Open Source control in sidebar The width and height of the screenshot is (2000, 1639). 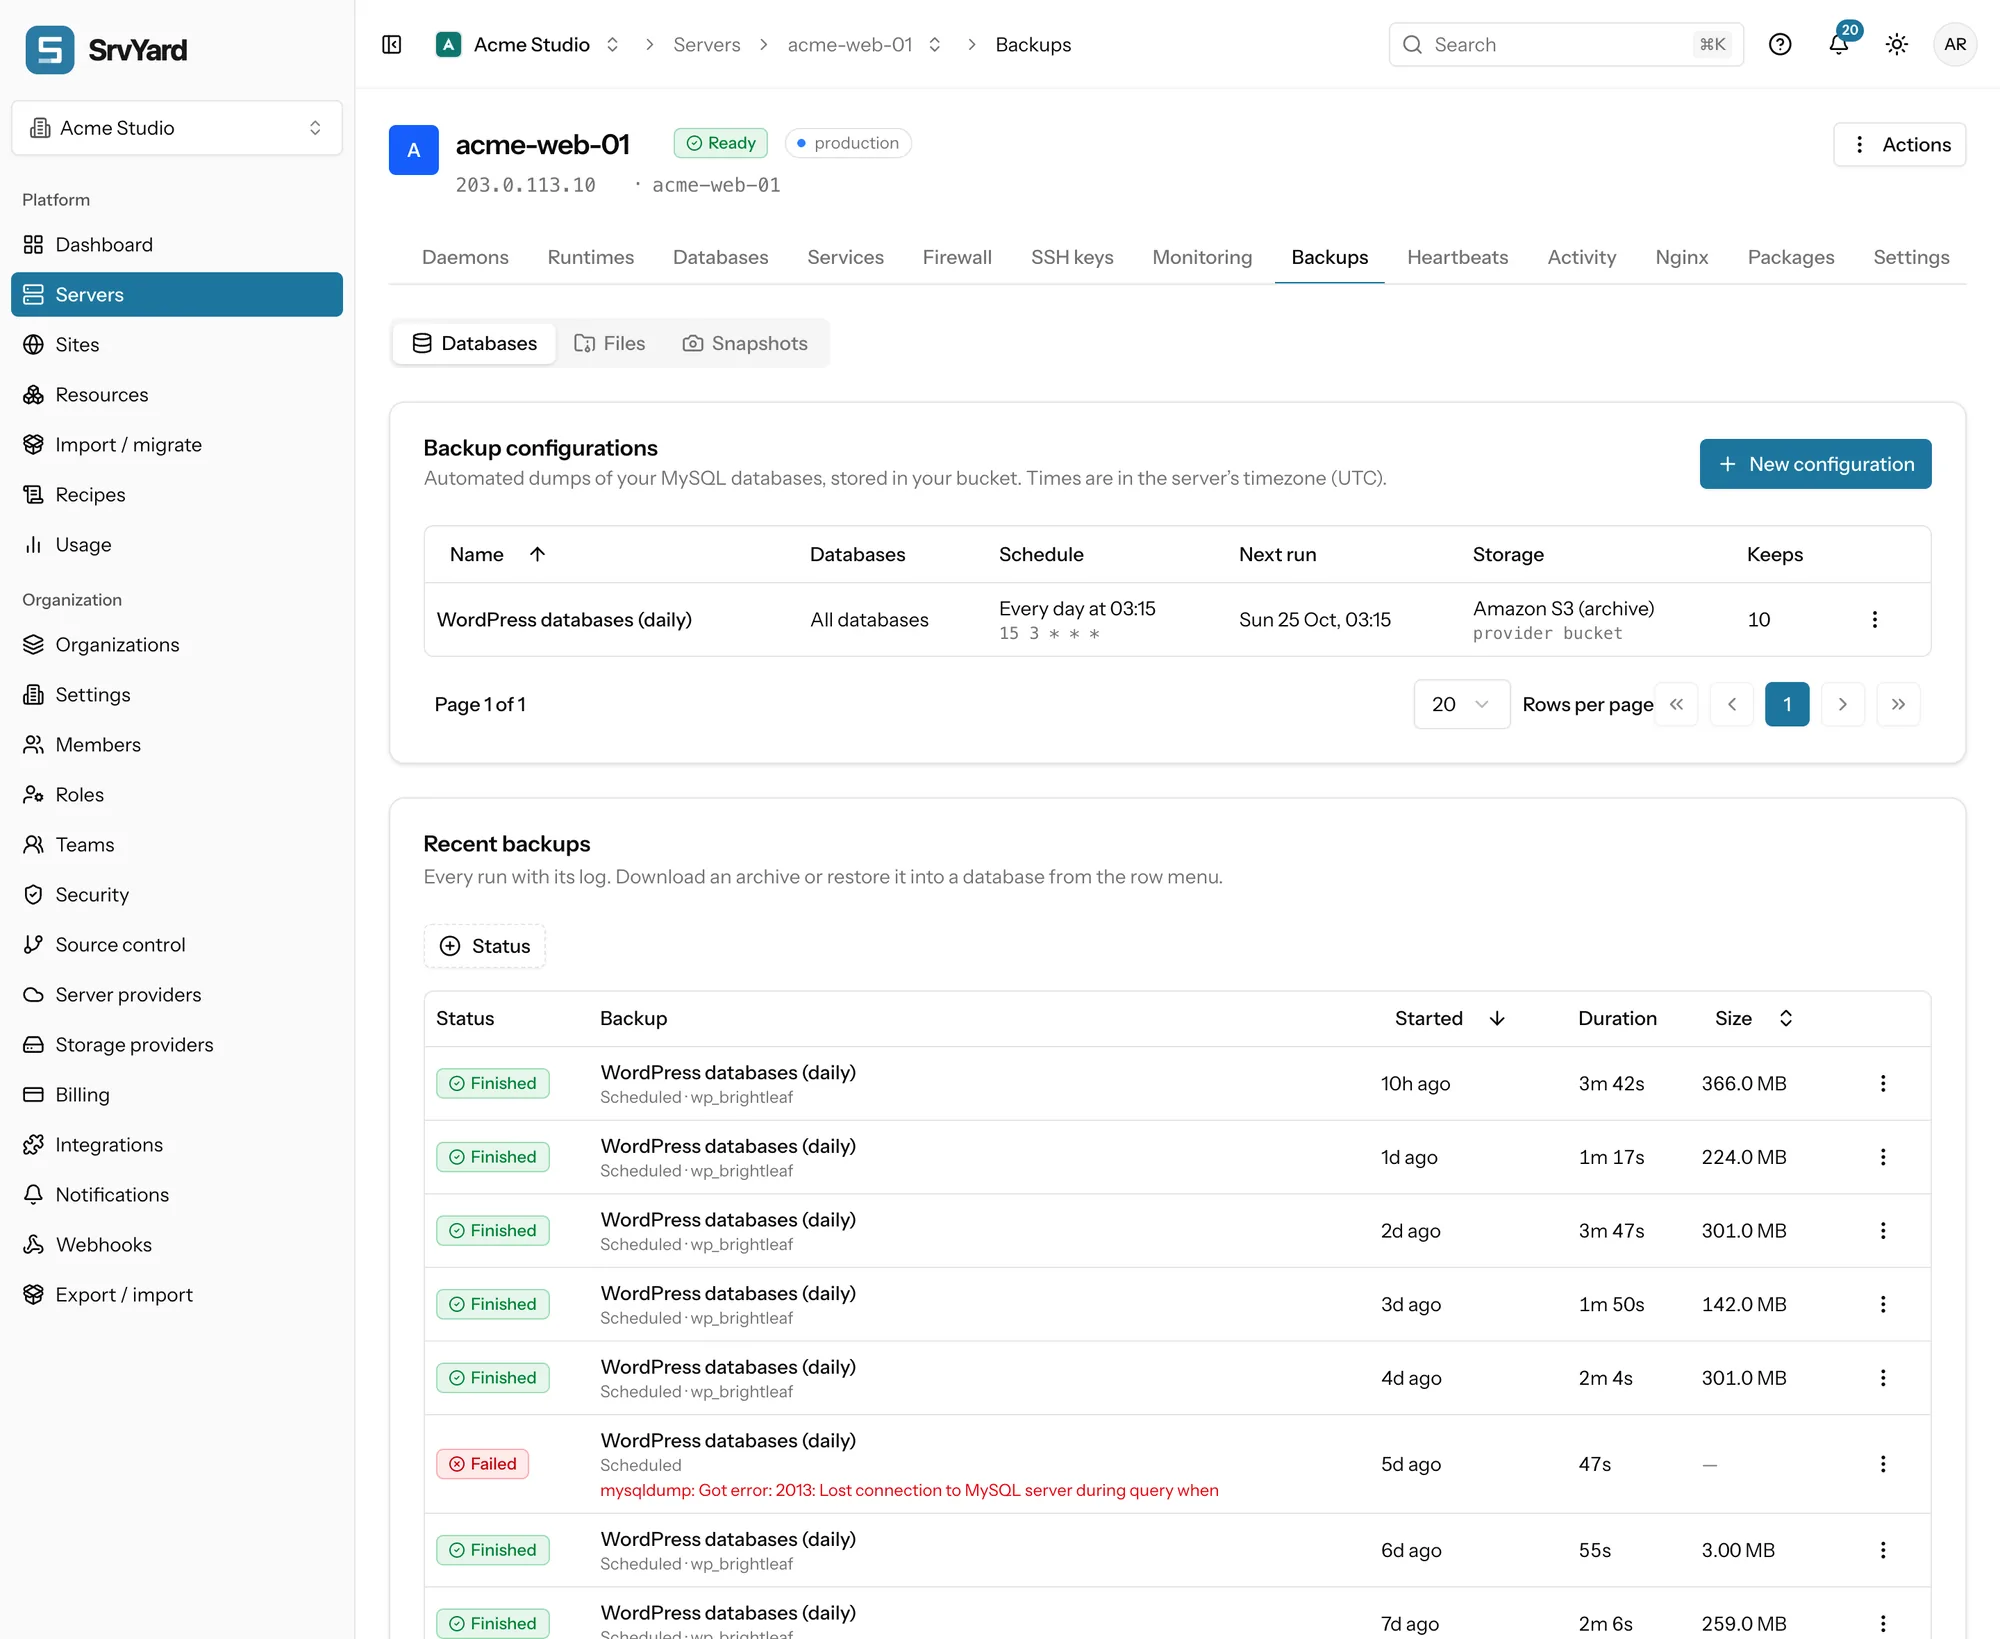point(177,945)
